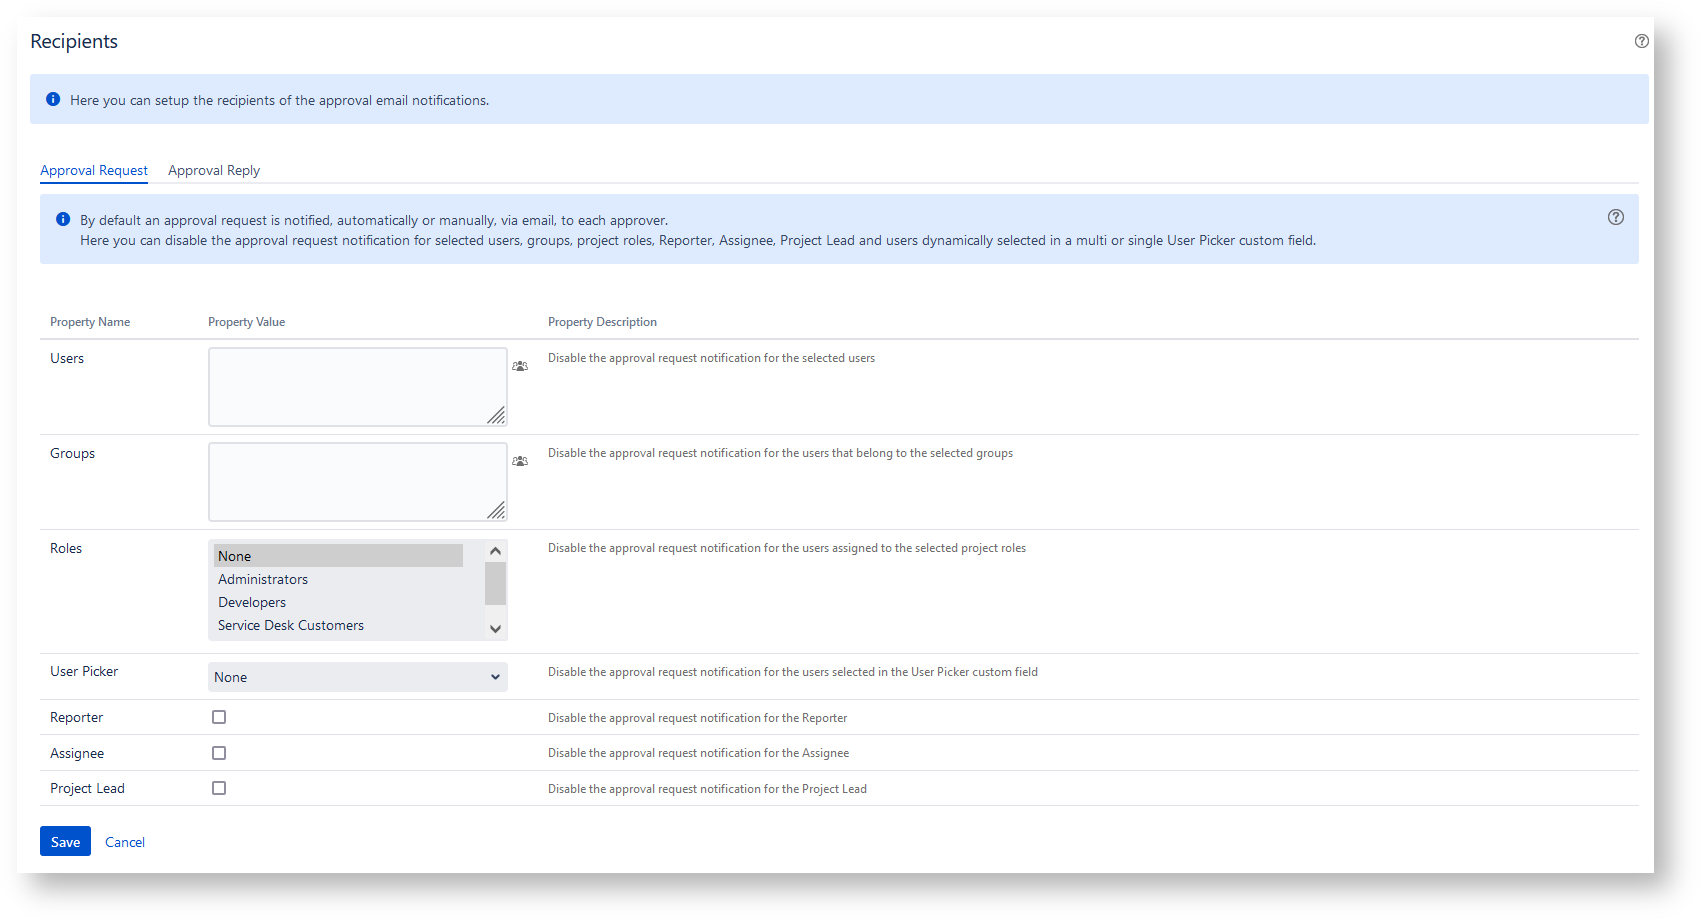The height and width of the screenshot is (921, 1702).
Task: Click resize handle of Users text area
Action: coord(496,416)
